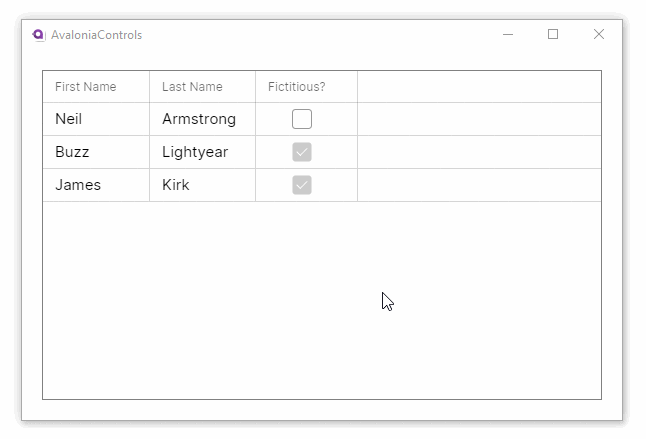Select the James first name cell
The width and height of the screenshot is (646, 439).
click(78, 185)
